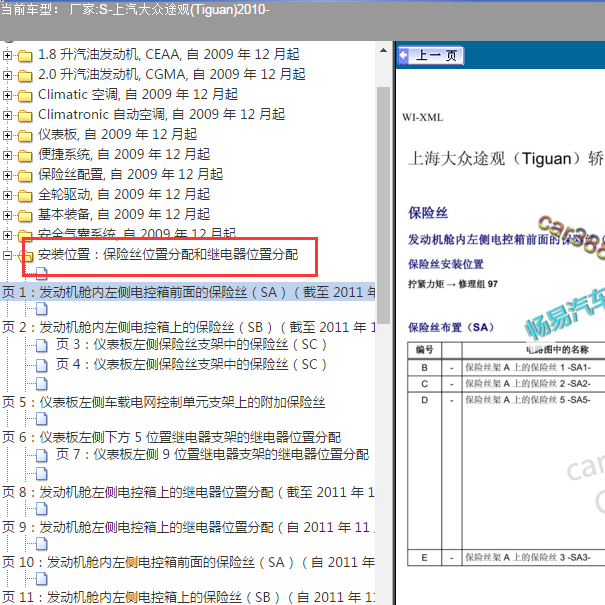Open 2.0 升汽油发动机, CGMA tree item

click(172, 74)
